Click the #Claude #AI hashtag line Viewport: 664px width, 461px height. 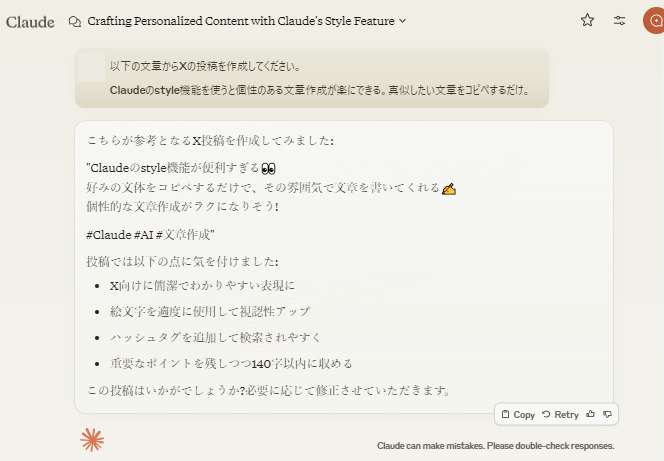[151, 235]
